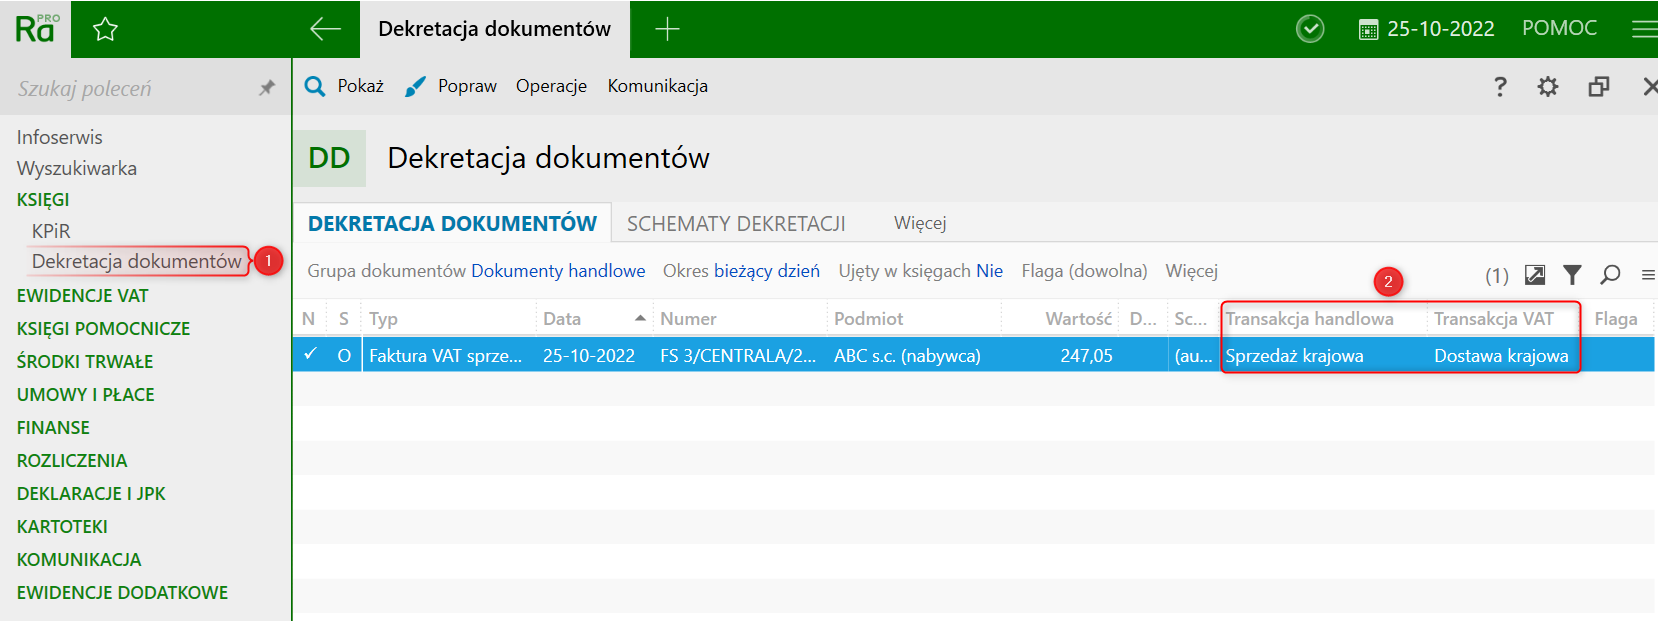Expand the EWIDENCJE VAT section
The height and width of the screenshot is (621, 1658).
tap(82, 296)
